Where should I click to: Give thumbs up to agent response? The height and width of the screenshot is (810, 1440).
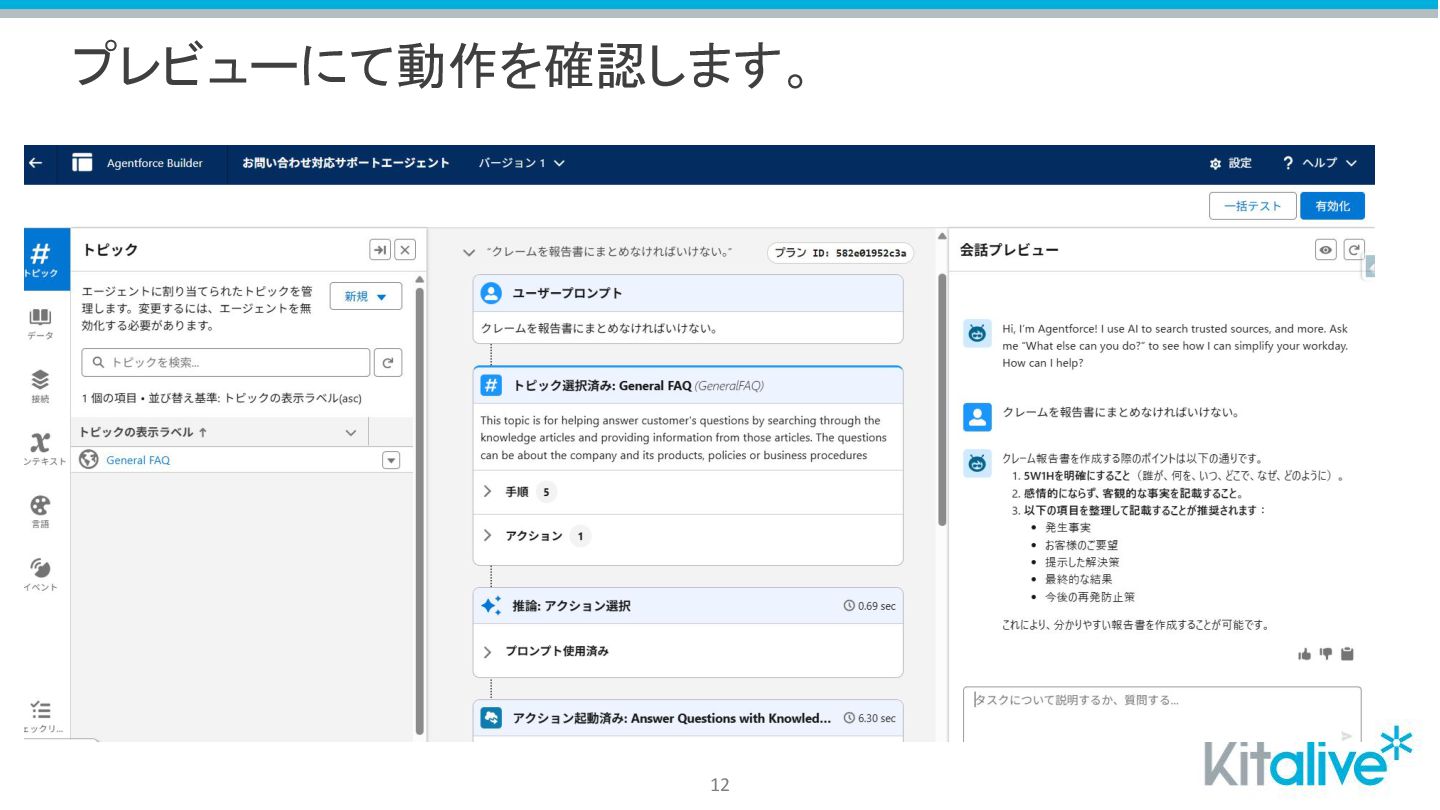(1304, 654)
